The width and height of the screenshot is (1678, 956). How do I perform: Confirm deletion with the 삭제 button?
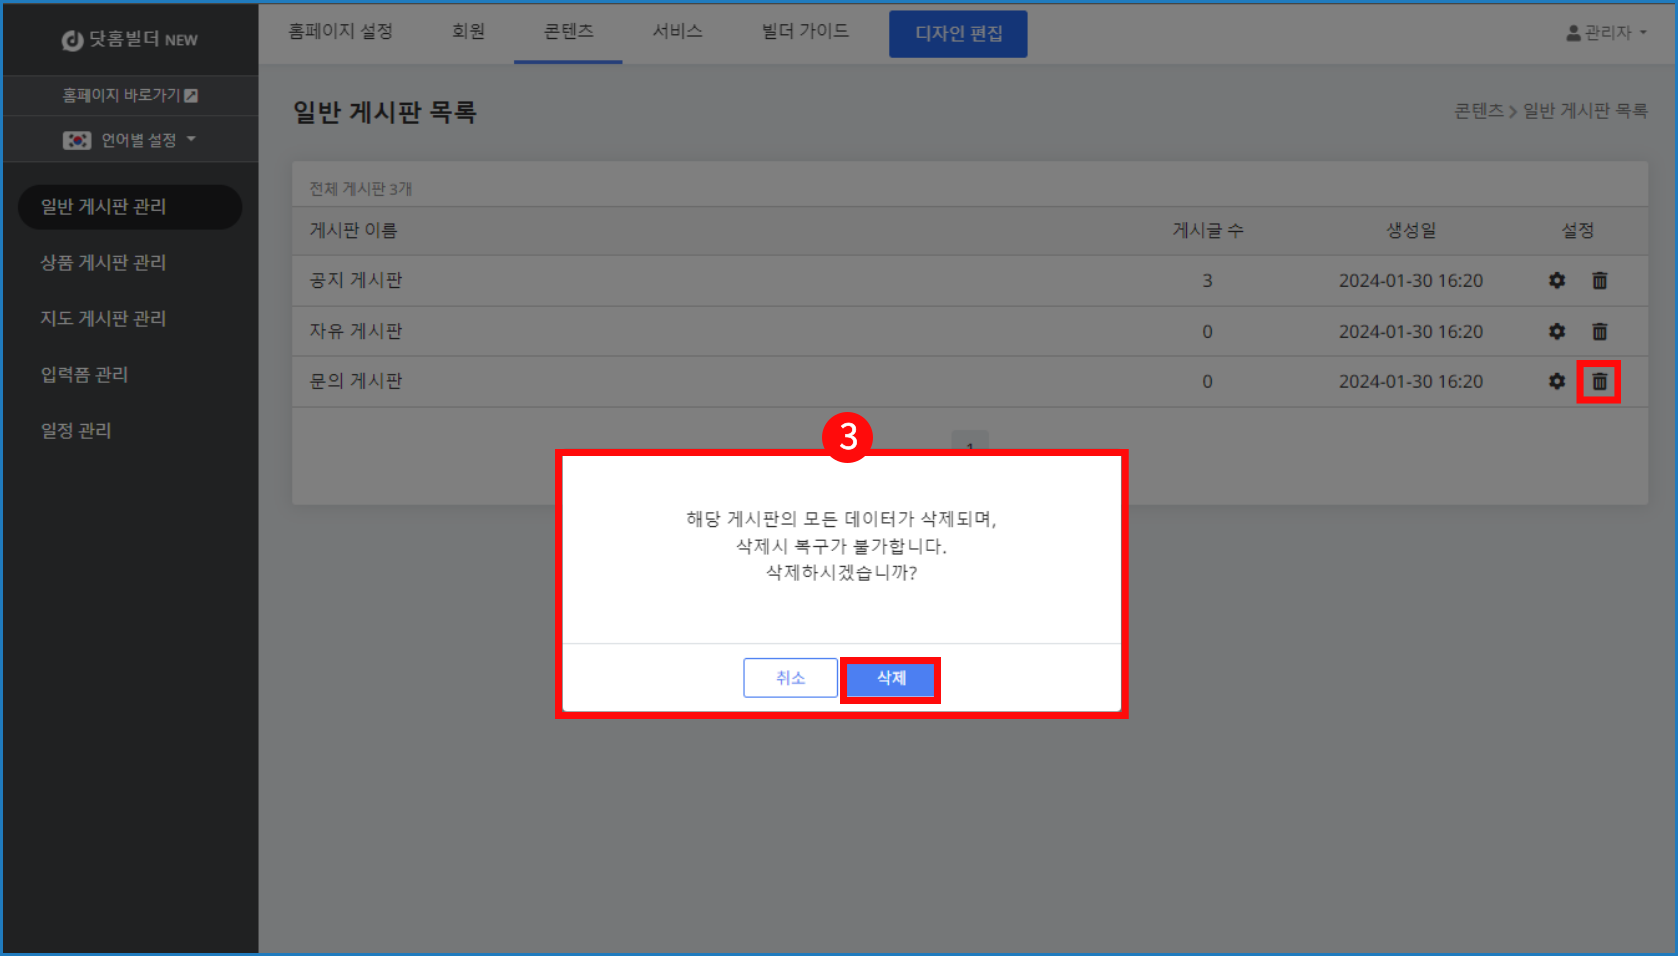click(x=890, y=678)
